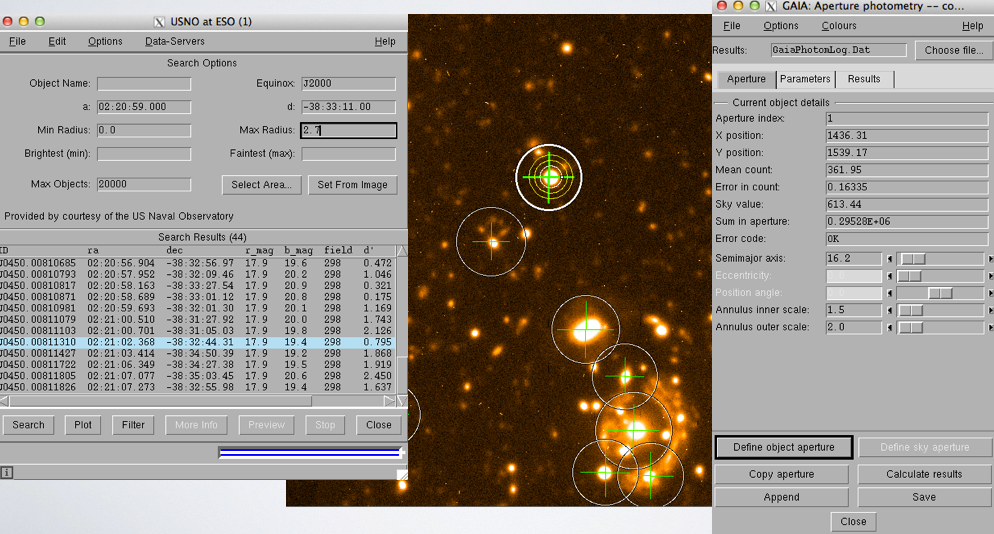Click the Plot button
994x534 pixels.
pos(83,425)
